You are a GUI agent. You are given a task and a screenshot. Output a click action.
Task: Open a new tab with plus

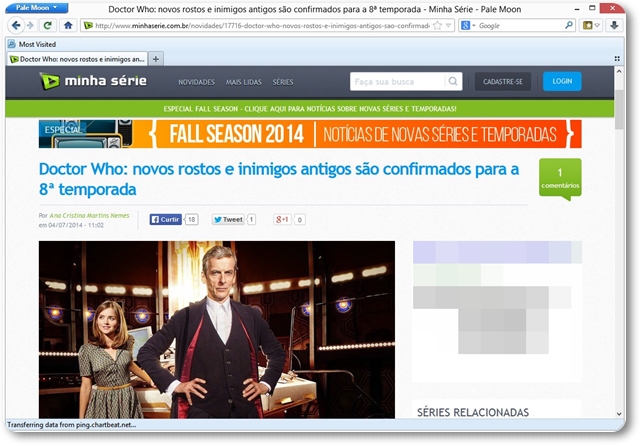pyautogui.click(x=156, y=59)
